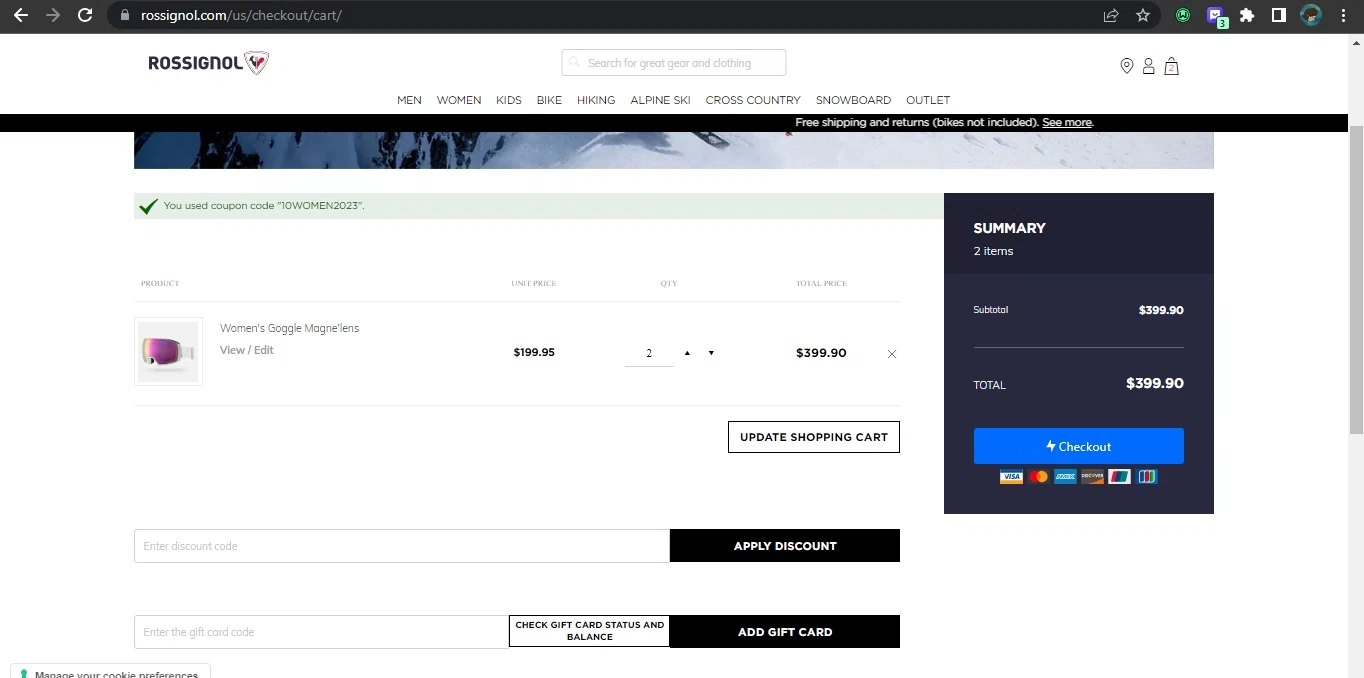The image size is (1364, 678).
Task: Click the See more shipping link
Action: (x=1067, y=122)
